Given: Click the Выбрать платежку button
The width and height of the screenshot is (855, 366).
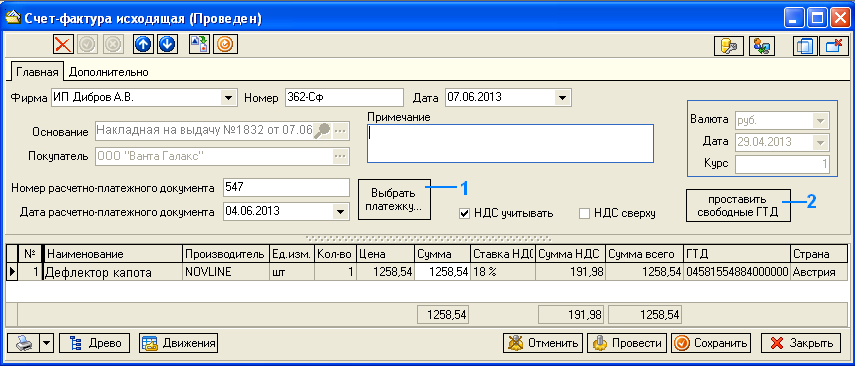Looking at the screenshot, I should 394,200.
